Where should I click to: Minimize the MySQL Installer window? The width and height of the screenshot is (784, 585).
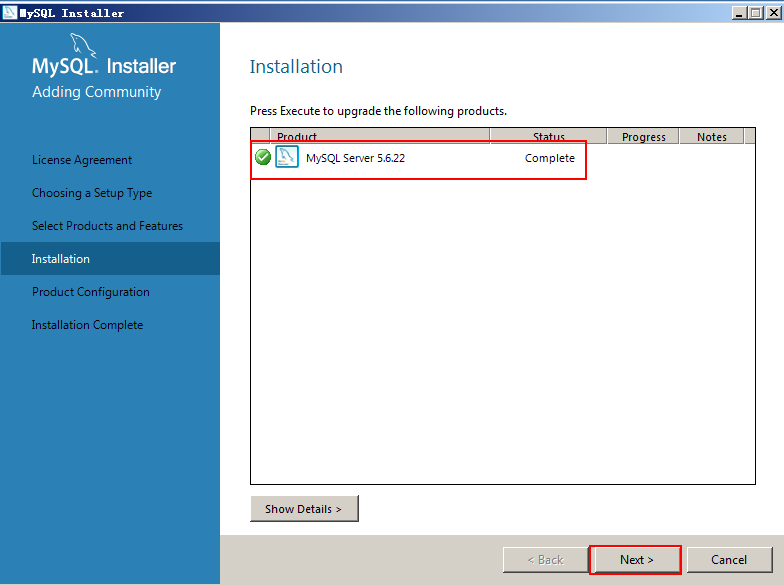pyautogui.click(x=740, y=13)
